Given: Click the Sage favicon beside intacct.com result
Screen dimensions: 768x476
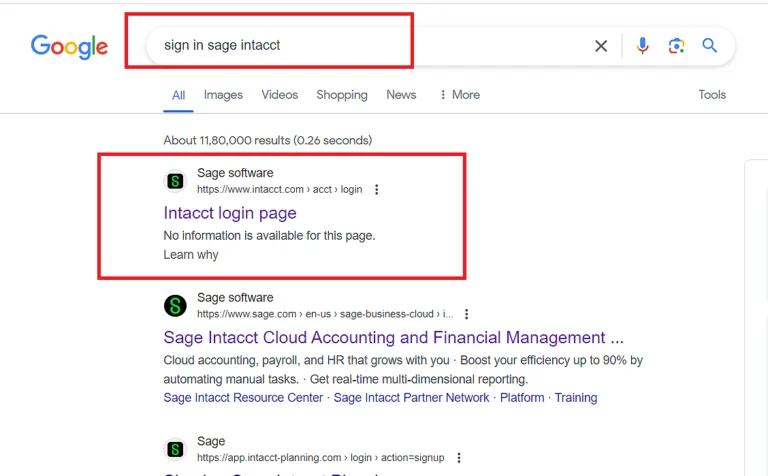Looking at the screenshot, I should tap(175, 181).
